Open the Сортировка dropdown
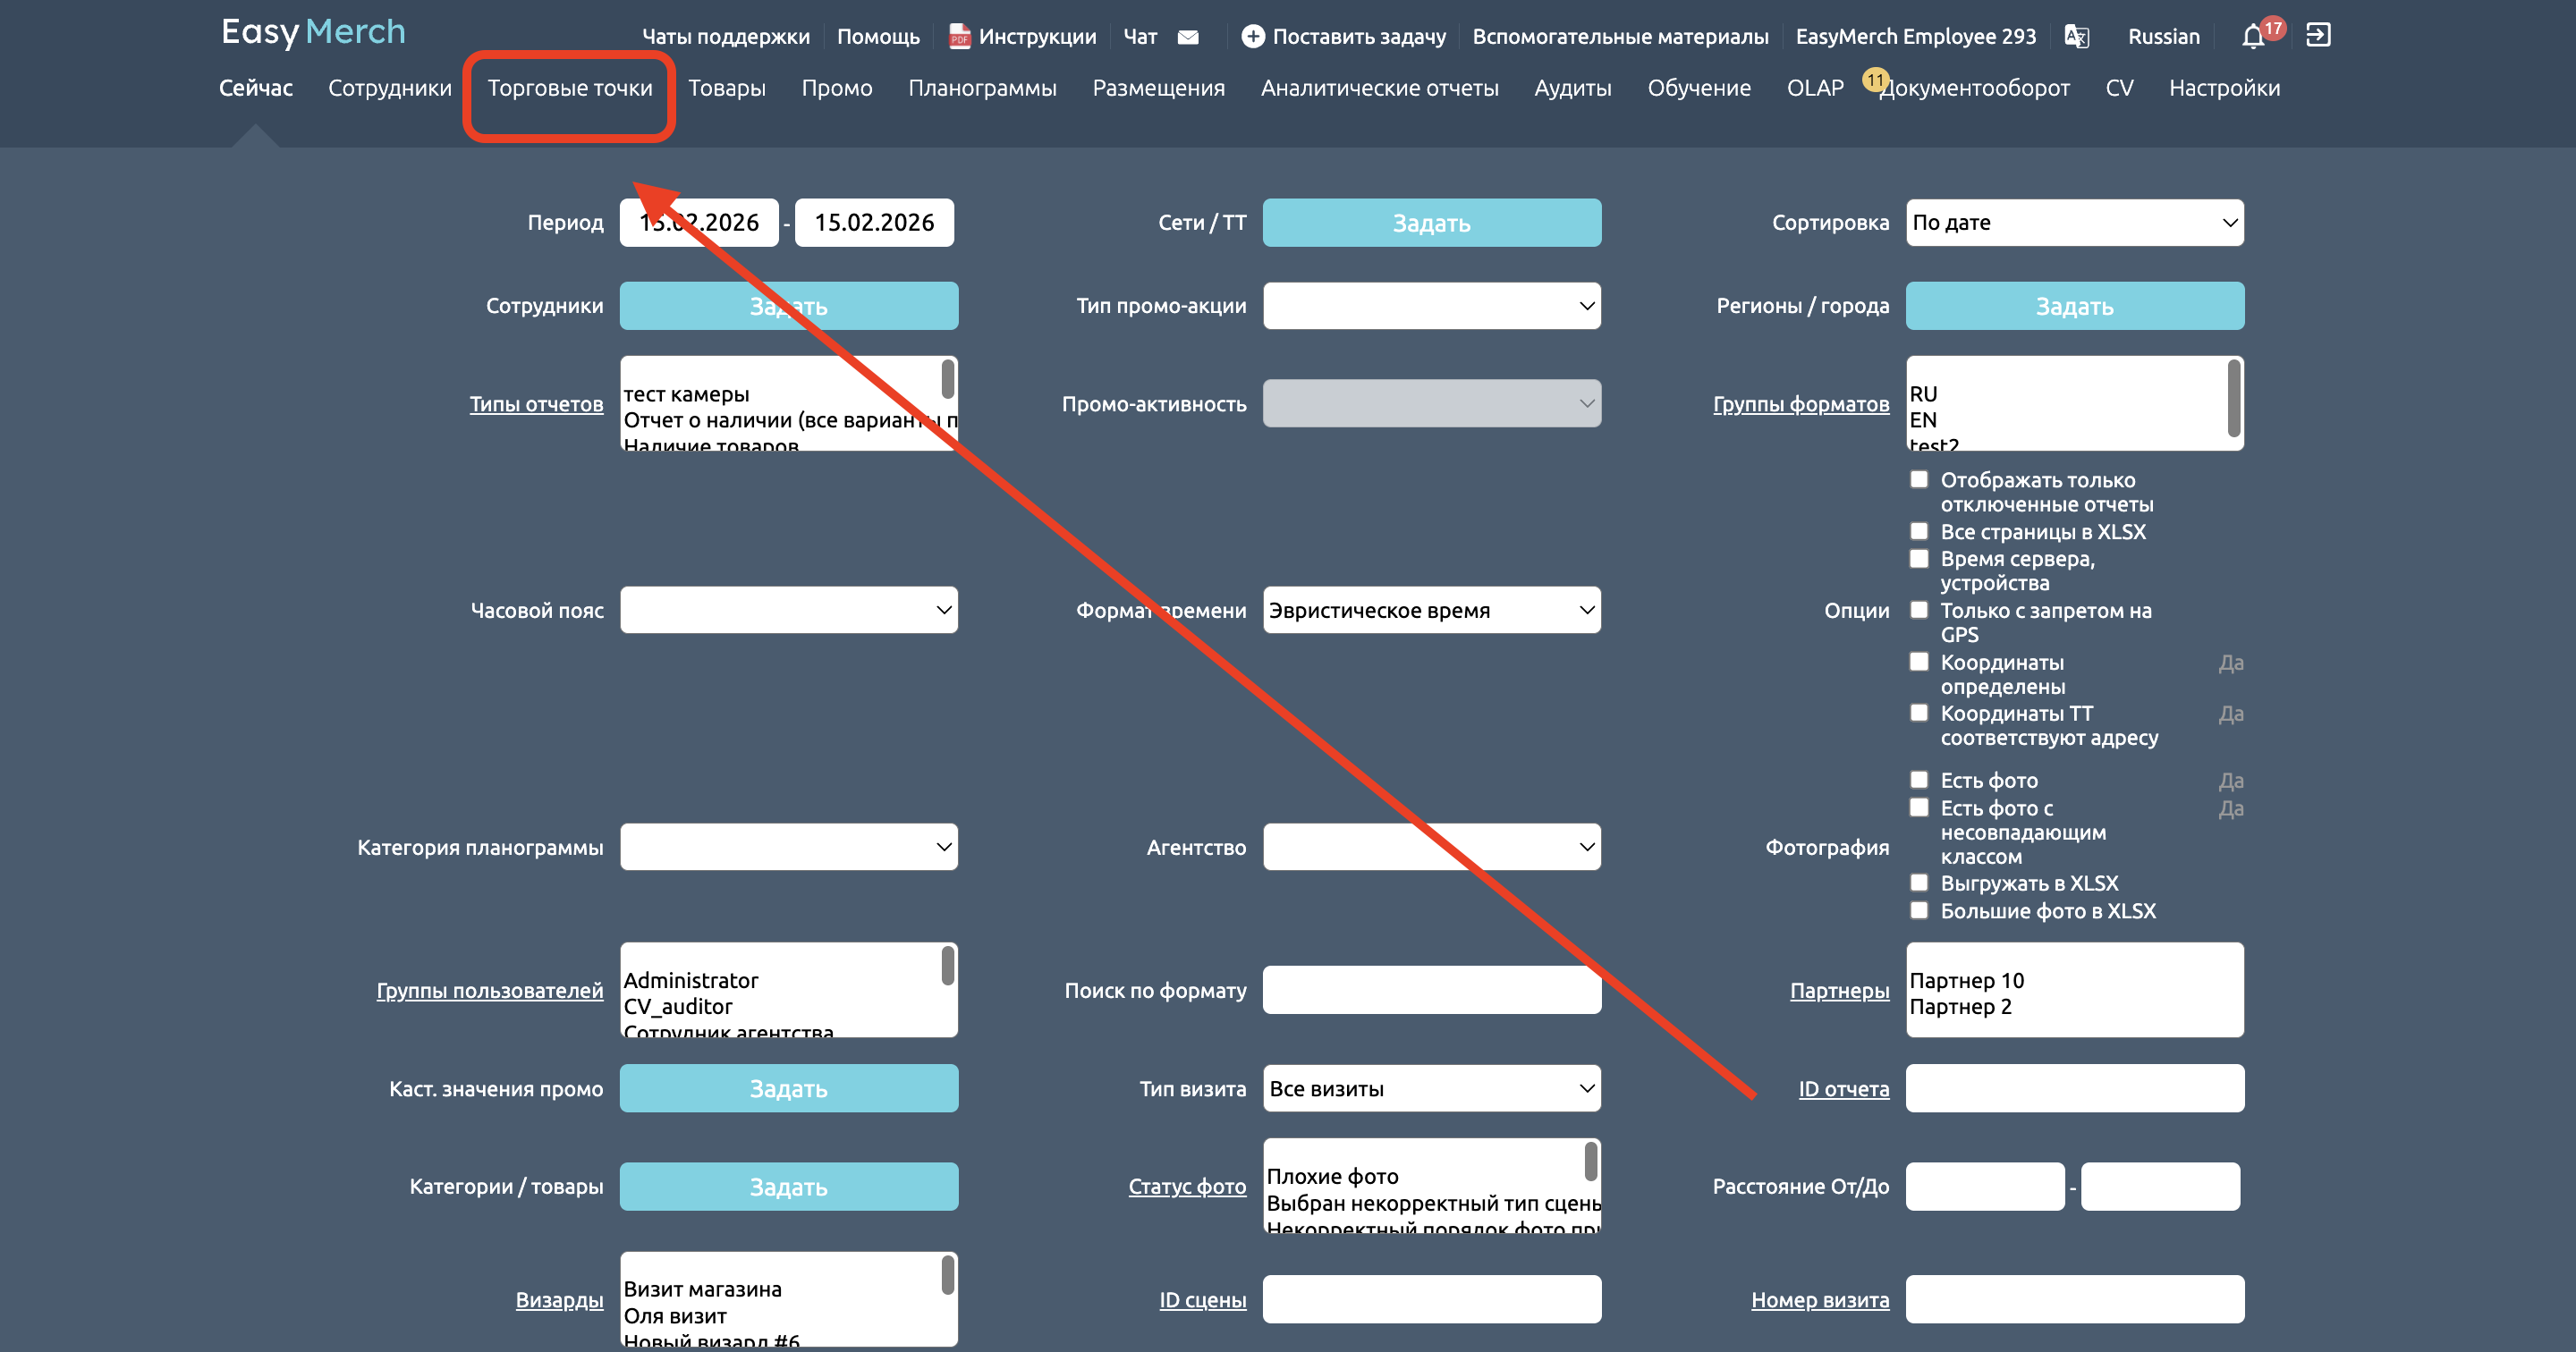Screen dimensions: 2576x1352 click(2074, 222)
